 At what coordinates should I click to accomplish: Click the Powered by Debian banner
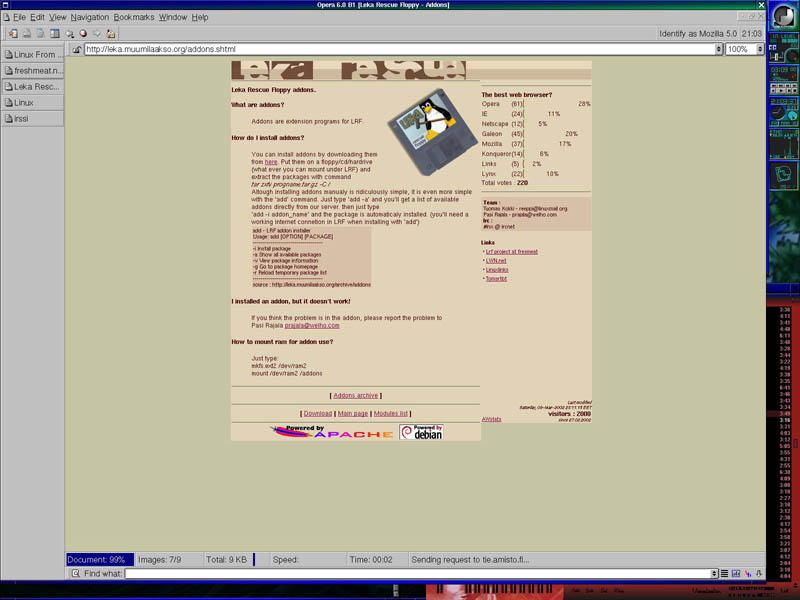click(421, 432)
